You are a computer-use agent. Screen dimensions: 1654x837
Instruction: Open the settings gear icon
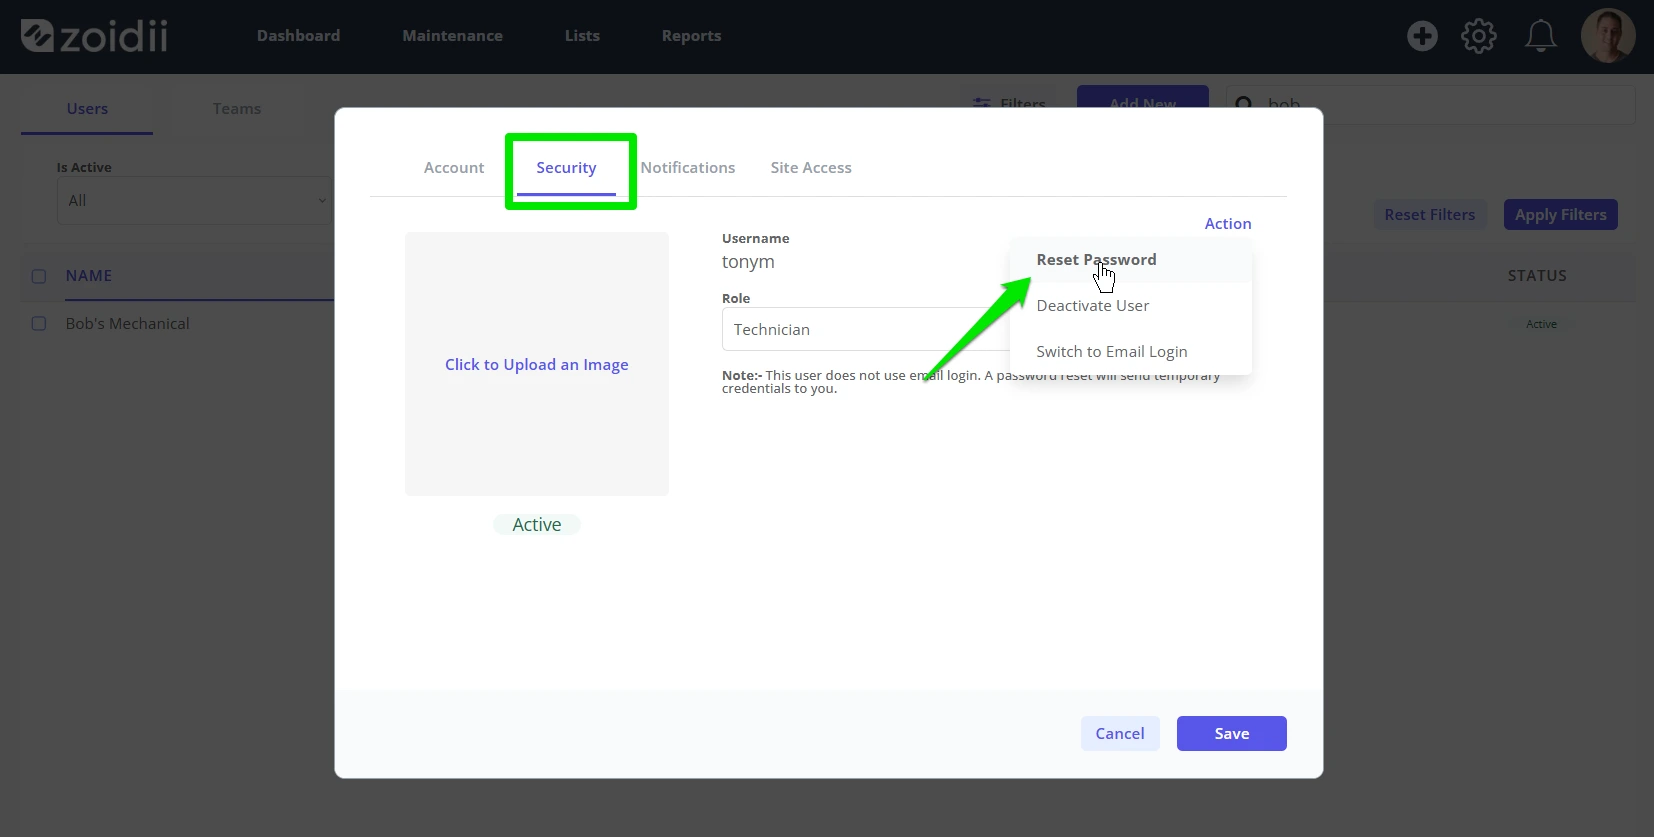tap(1479, 37)
